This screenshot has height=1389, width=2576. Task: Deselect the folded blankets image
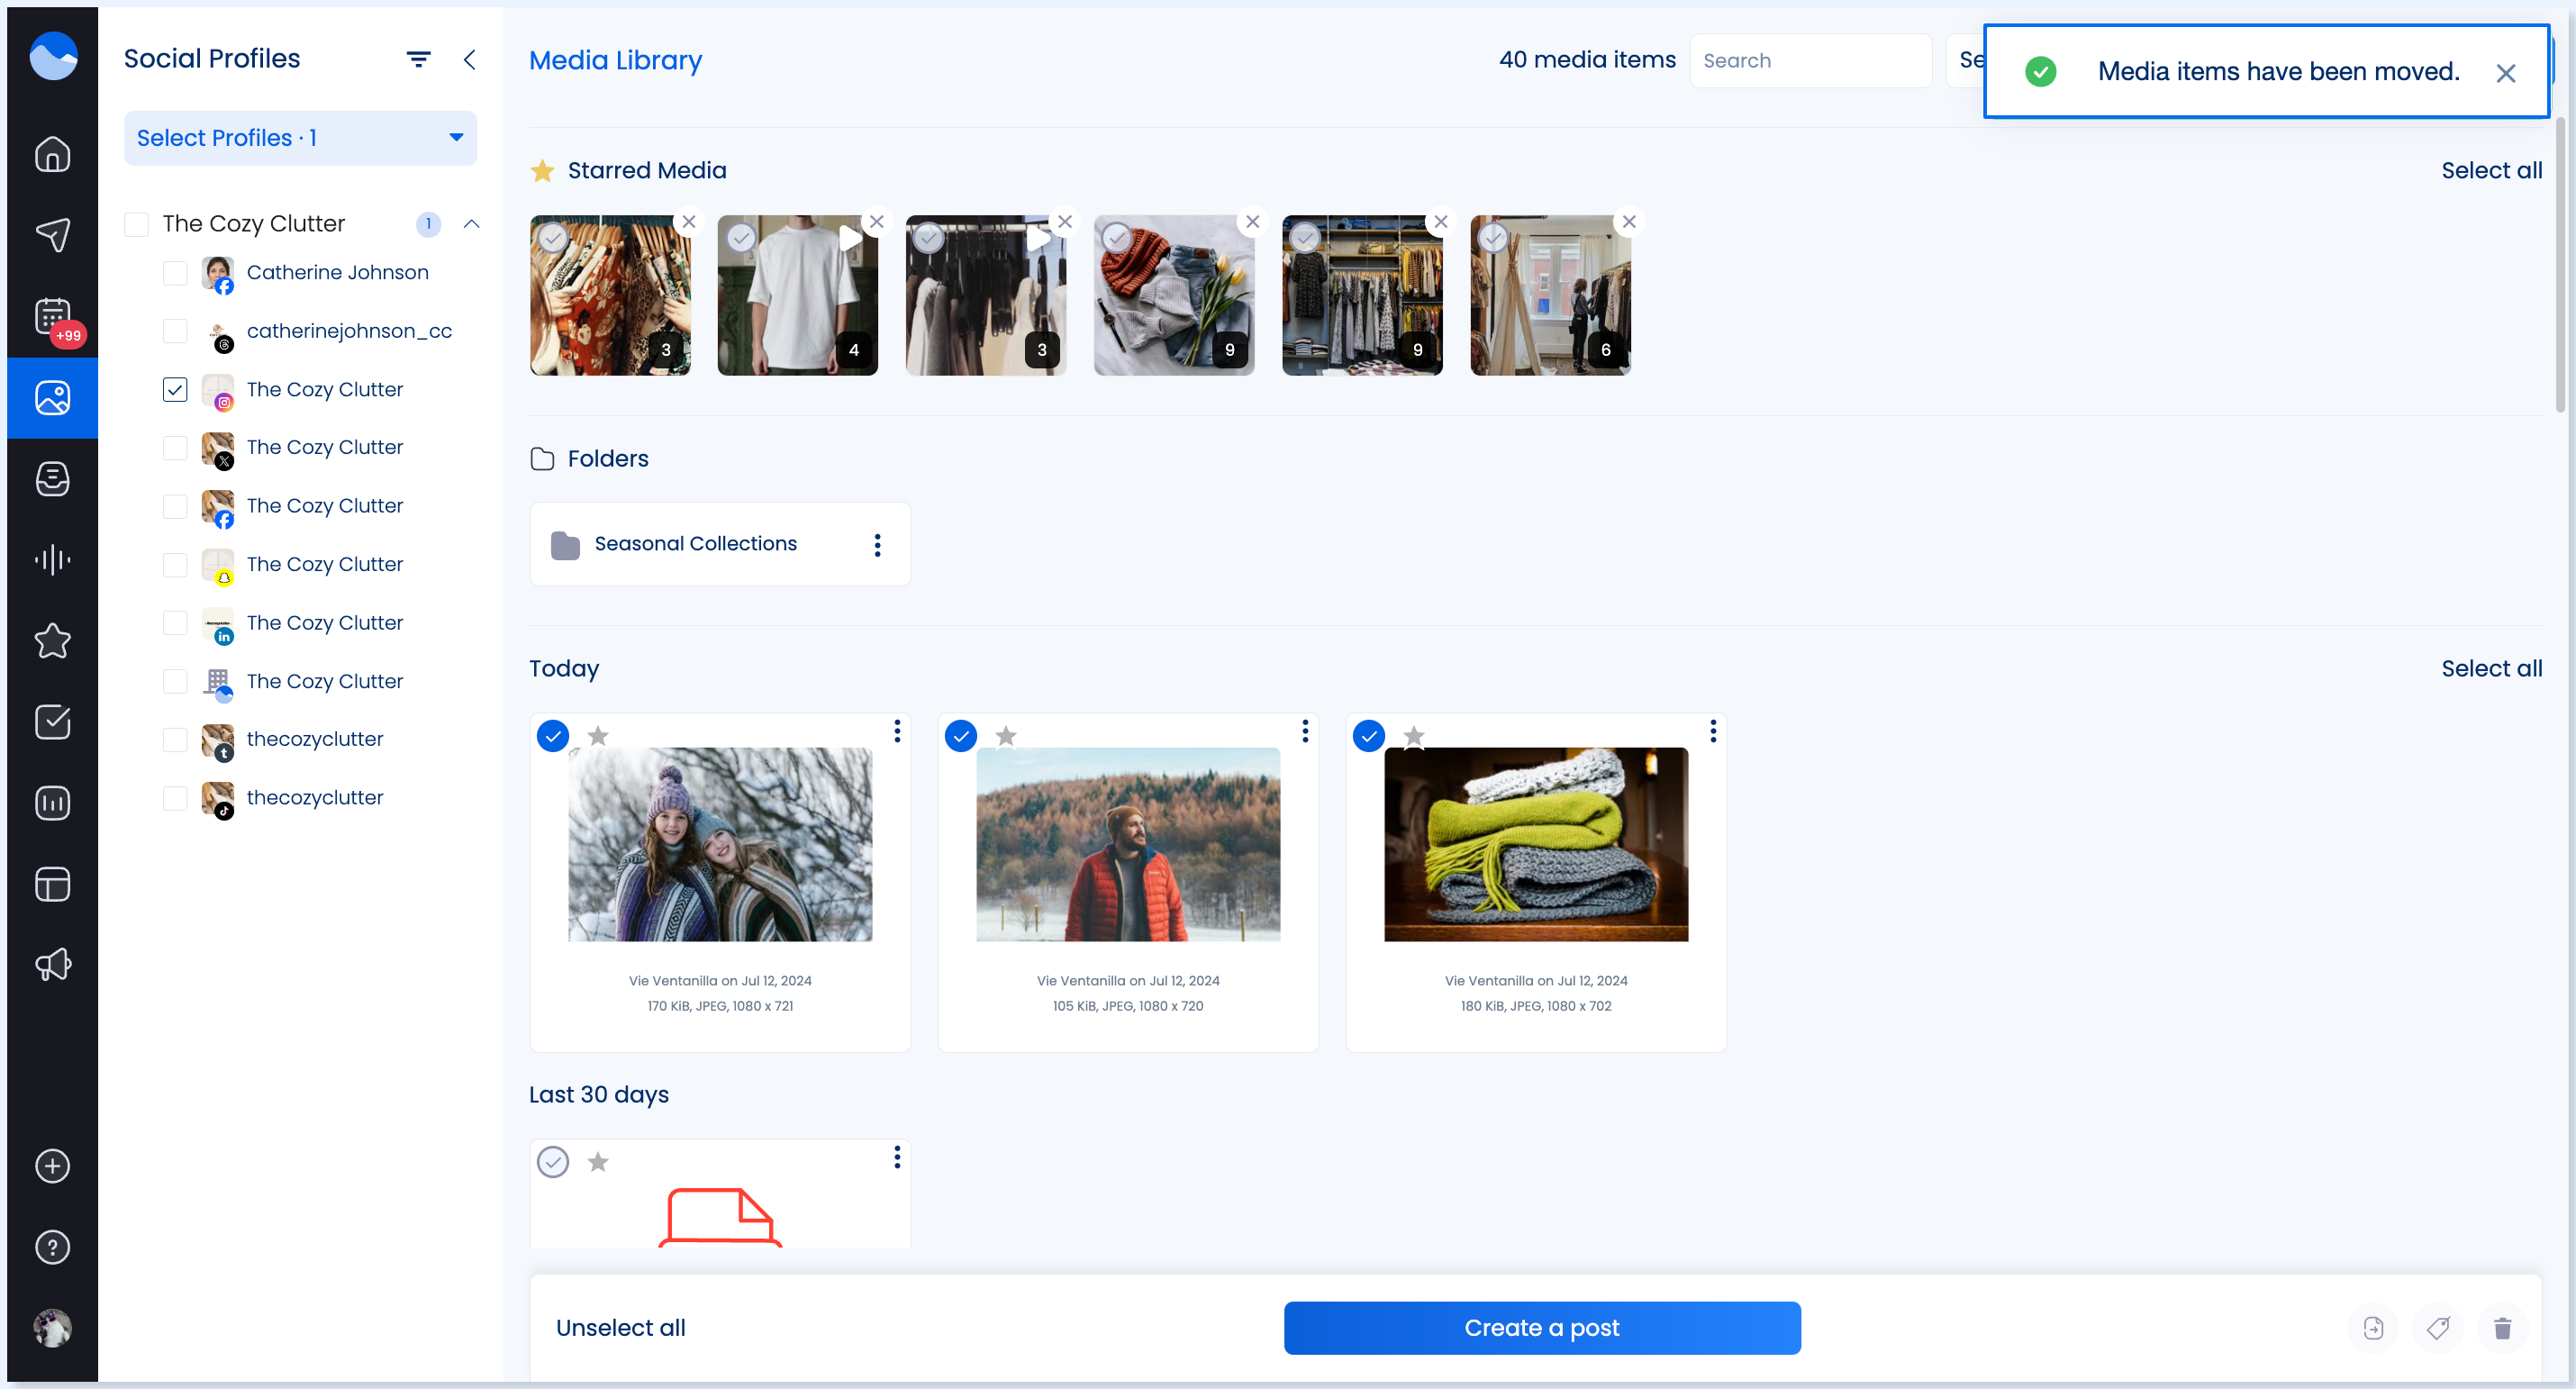pyautogui.click(x=1369, y=736)
